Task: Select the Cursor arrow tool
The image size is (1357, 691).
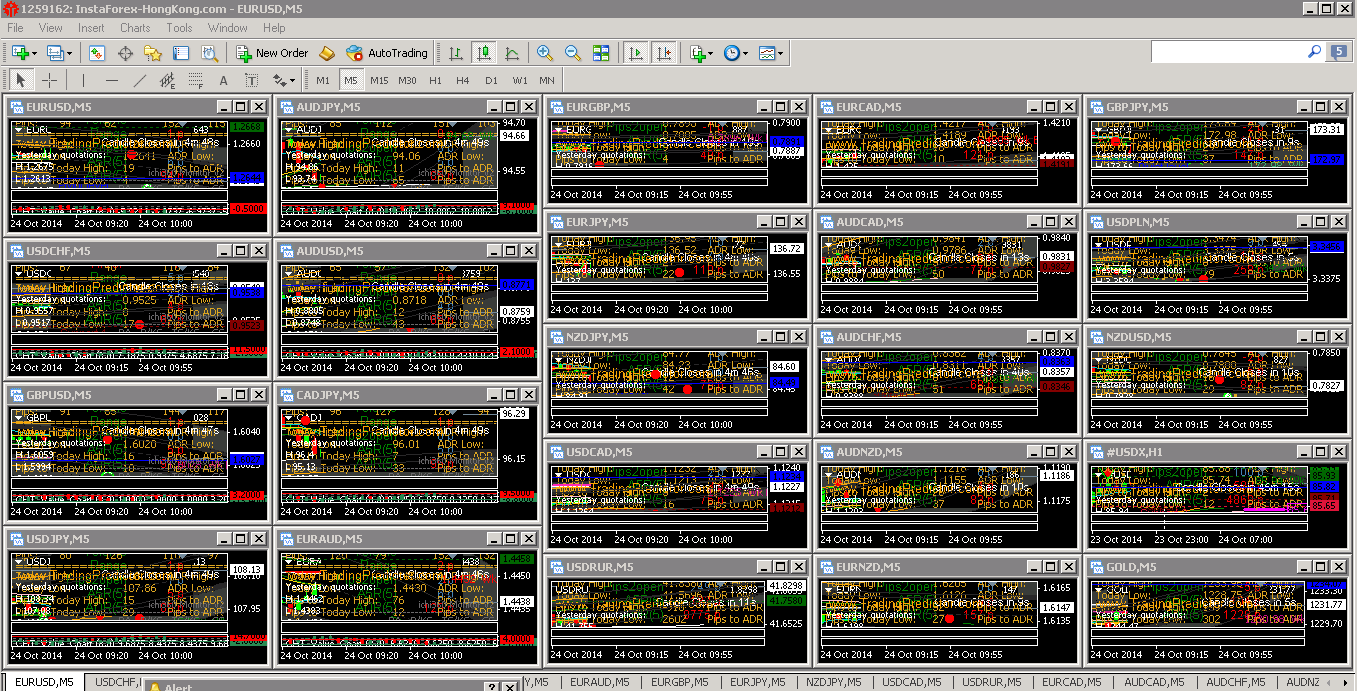Action: tap(21, 80)
